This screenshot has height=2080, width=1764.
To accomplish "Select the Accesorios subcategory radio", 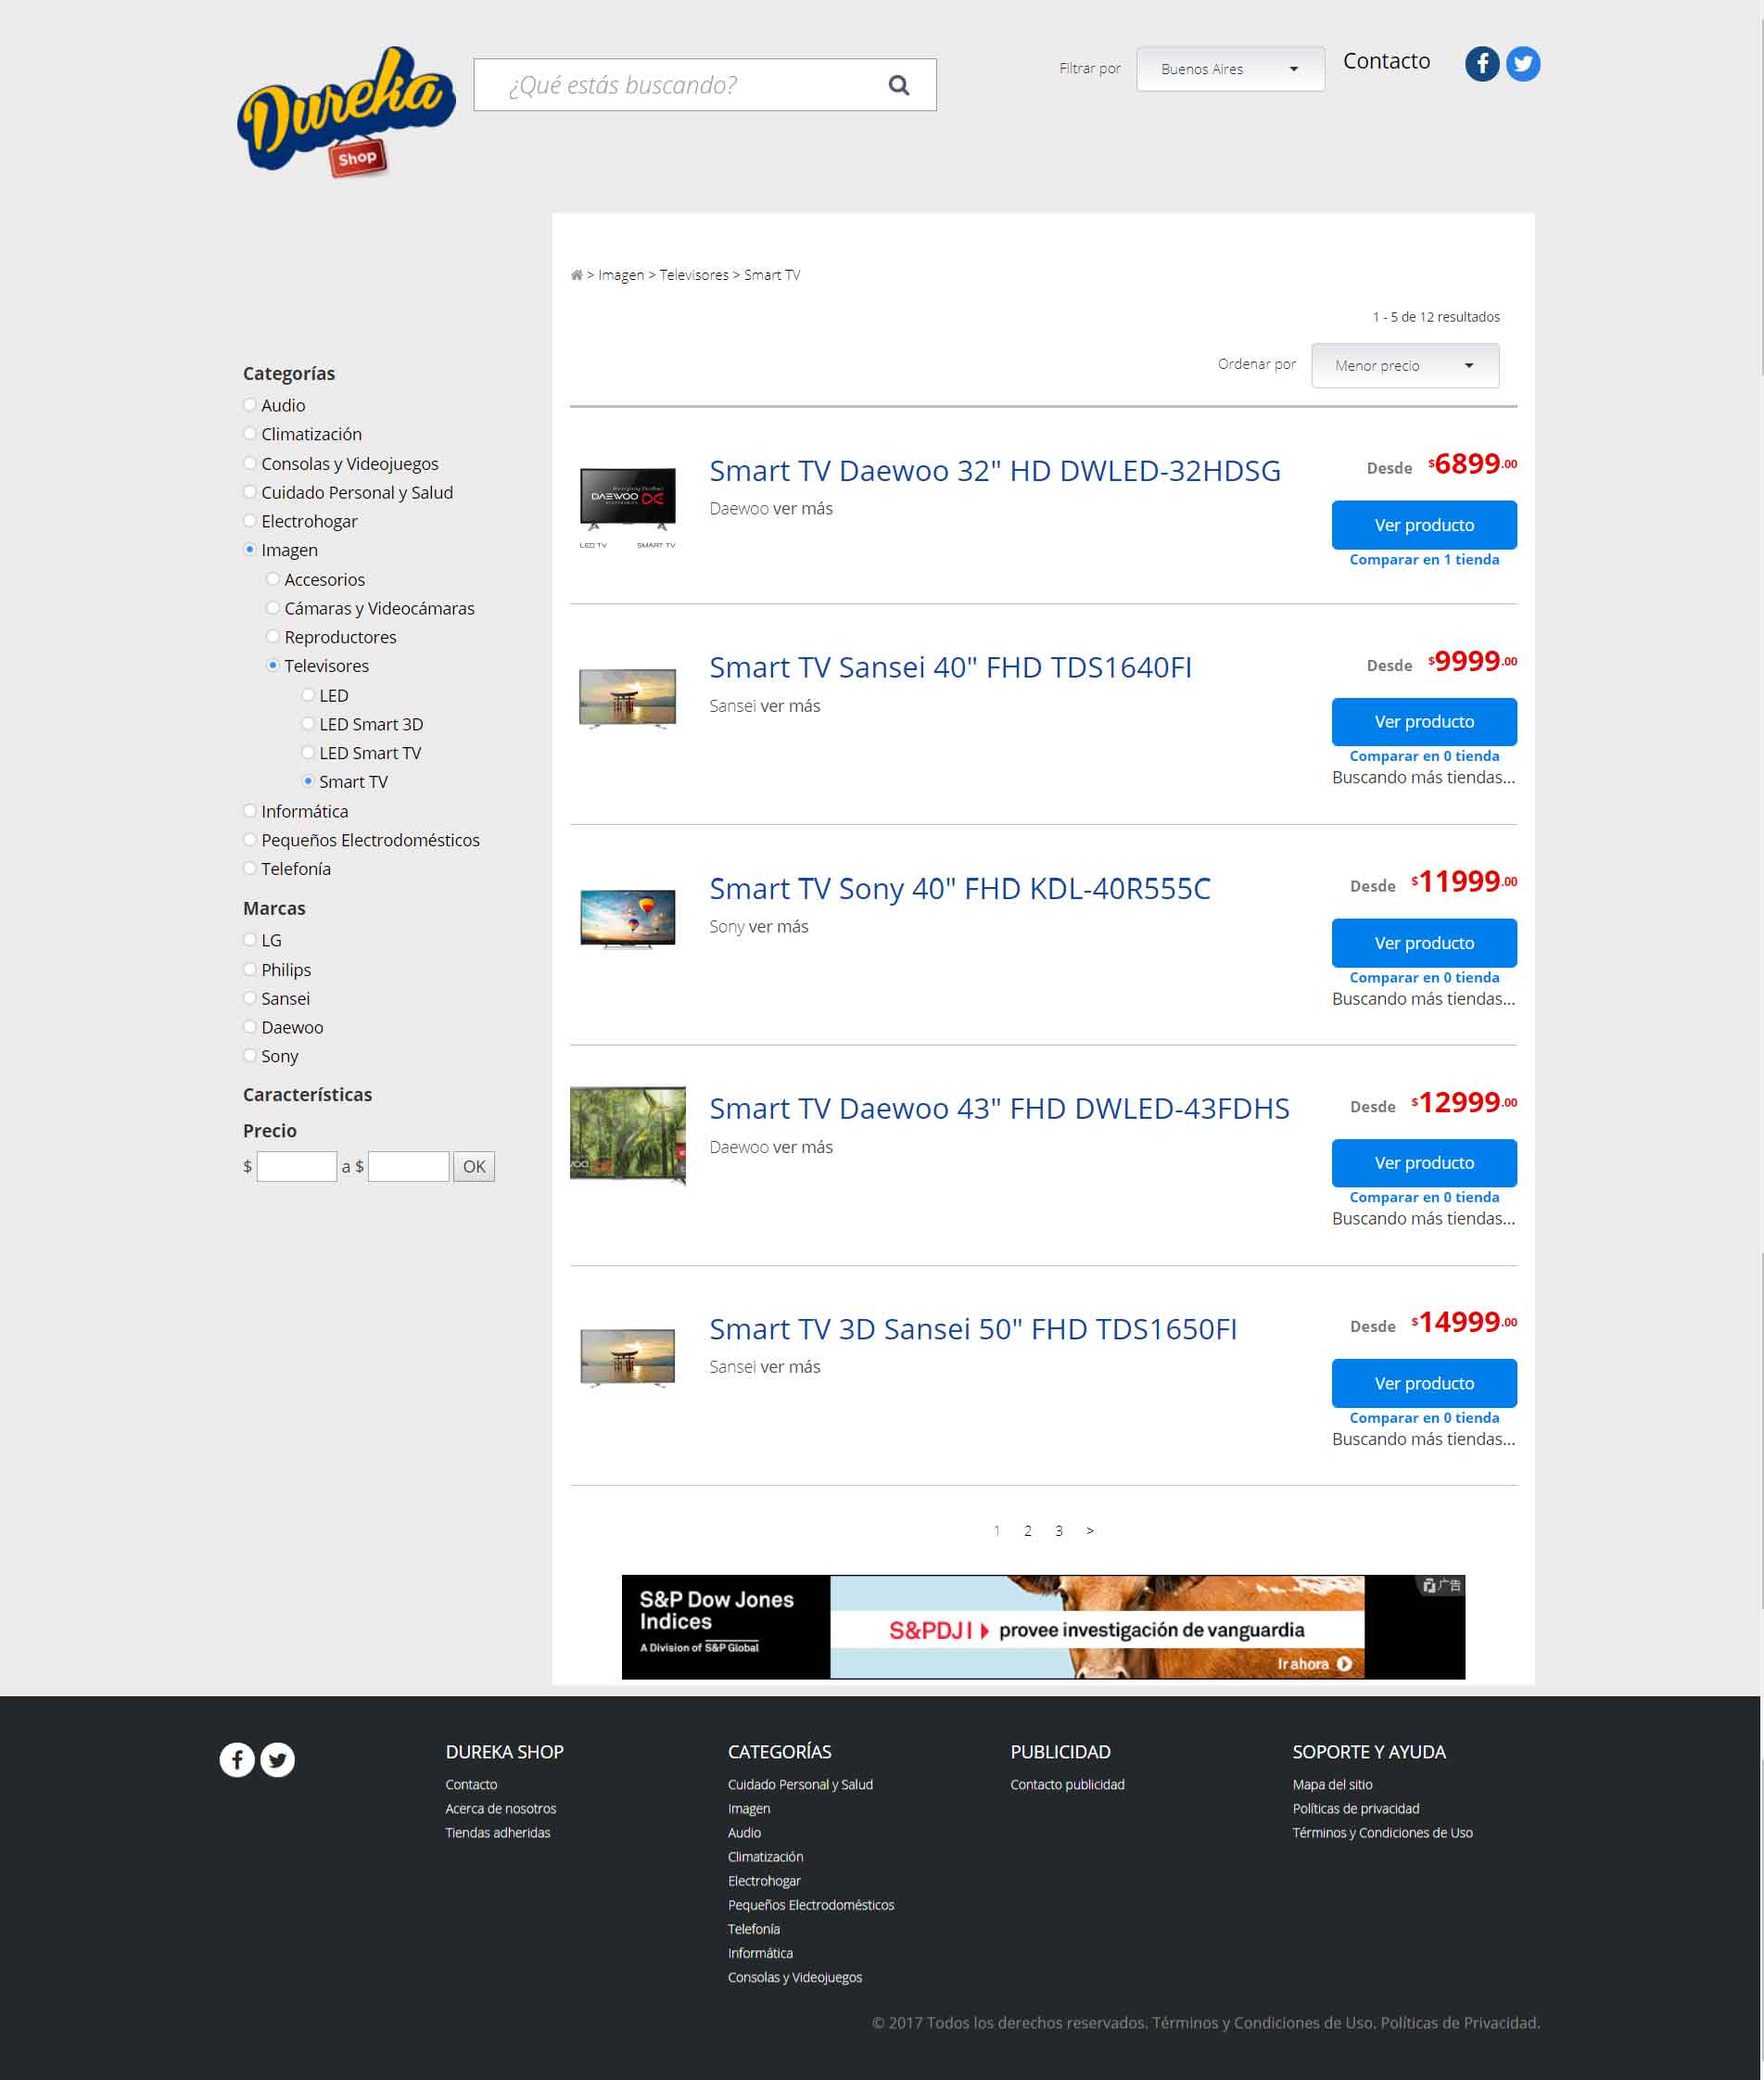I will point(272,579).
